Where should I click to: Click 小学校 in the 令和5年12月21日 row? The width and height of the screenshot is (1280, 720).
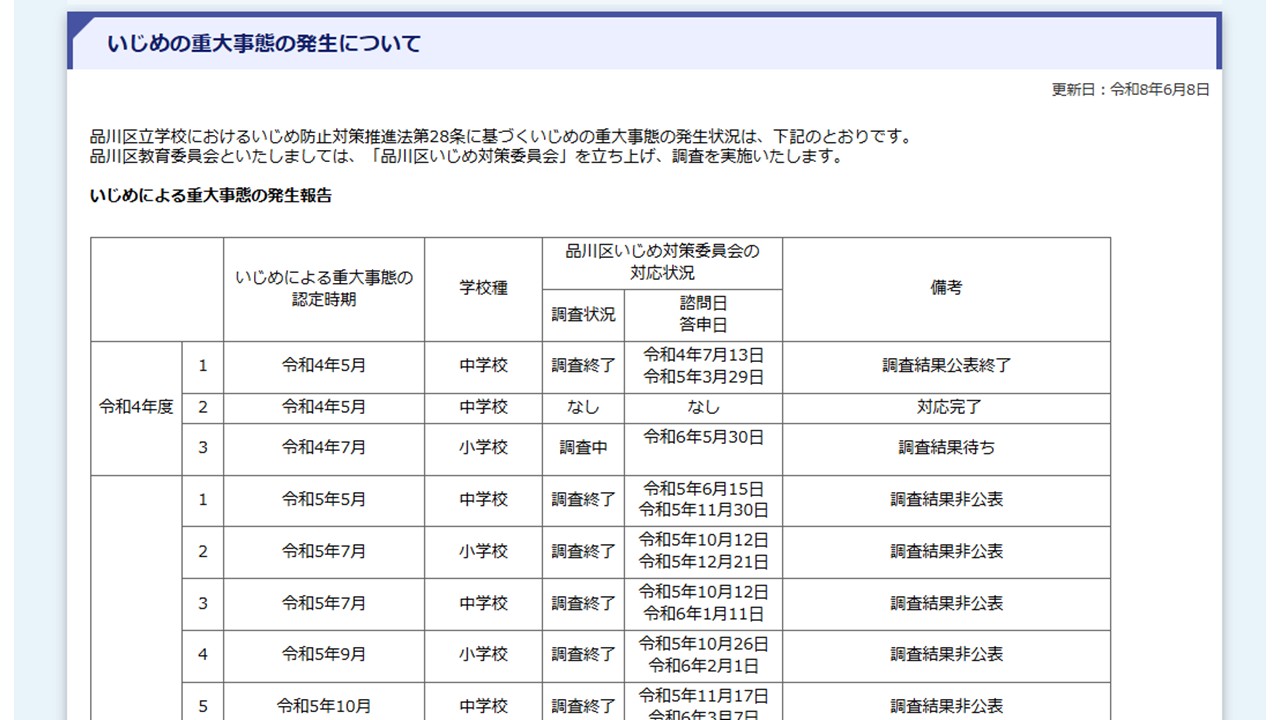[x=484, y=551]
